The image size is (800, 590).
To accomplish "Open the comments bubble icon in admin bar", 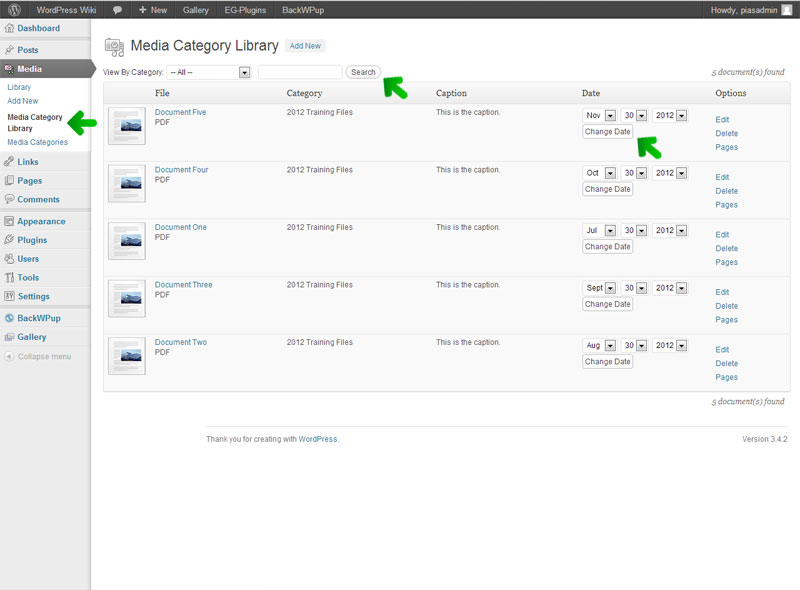I will coord(117,9).
